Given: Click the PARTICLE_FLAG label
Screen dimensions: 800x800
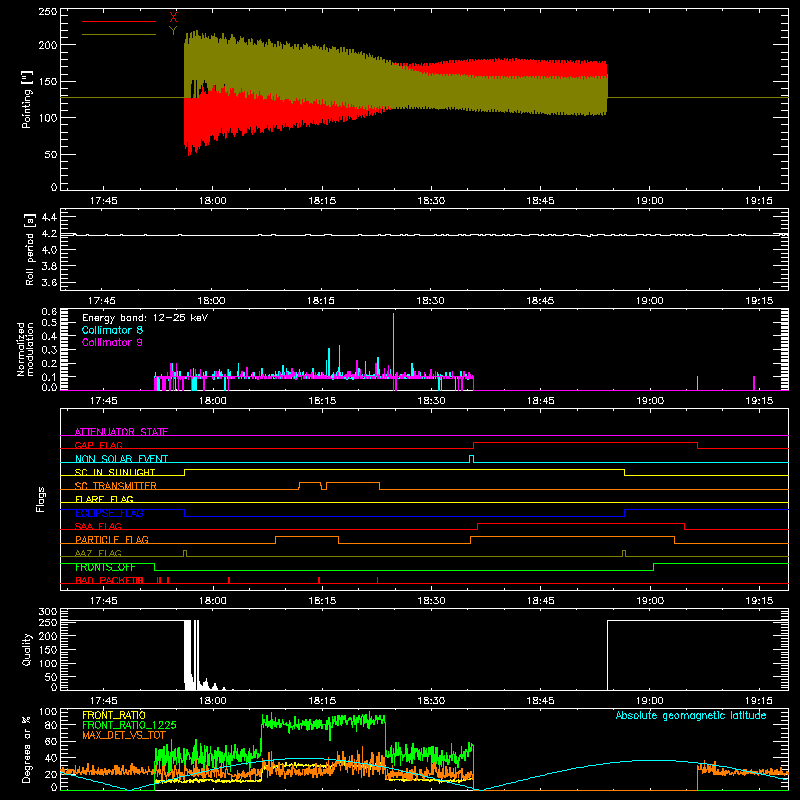Looking at the screenshot, I should [x=112, y=540].
